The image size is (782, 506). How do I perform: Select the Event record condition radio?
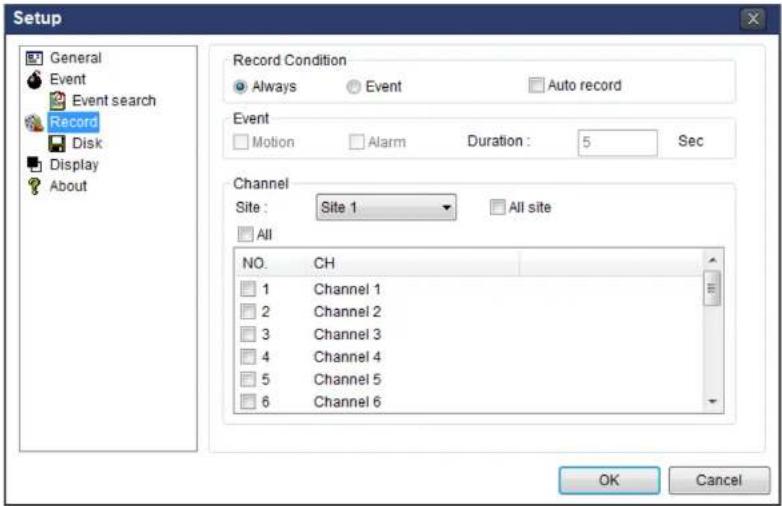pyautogui.click(x=354, y=87)
